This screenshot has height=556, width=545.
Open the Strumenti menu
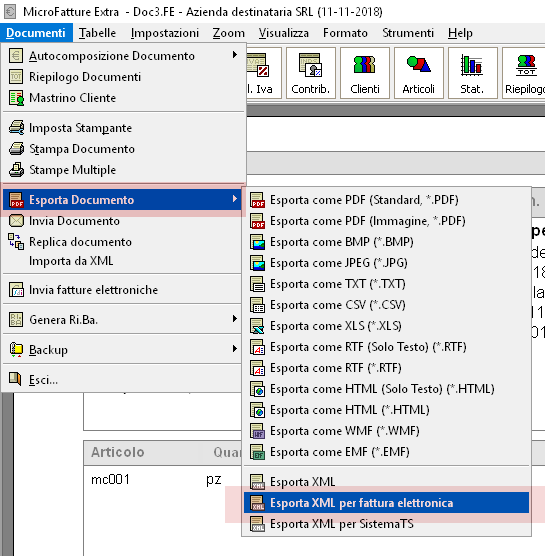tap(408, 33)
